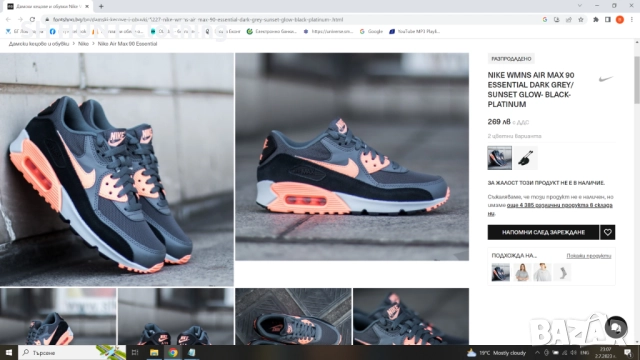
Task: Open the YouTube MP3 Playlist bookmark
Action: point(414,31)
